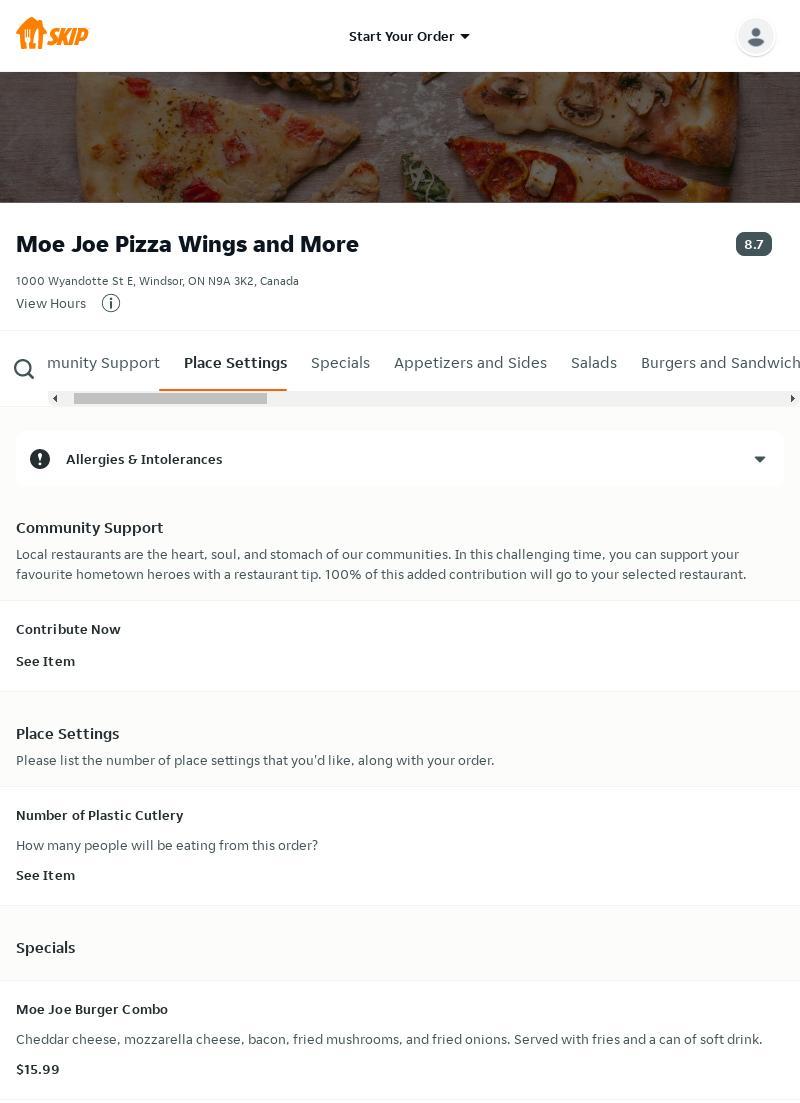Open the Burgers and Sandwiches tab

pyautogui.click(x=720, y=363)
